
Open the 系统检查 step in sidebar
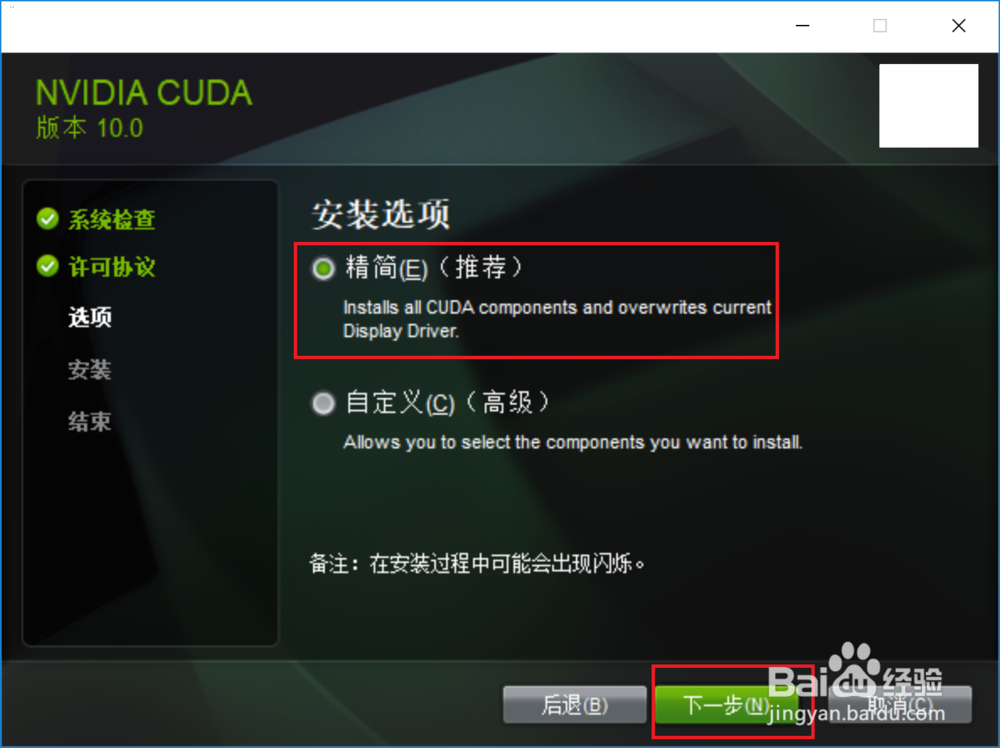tap(112, 219)
